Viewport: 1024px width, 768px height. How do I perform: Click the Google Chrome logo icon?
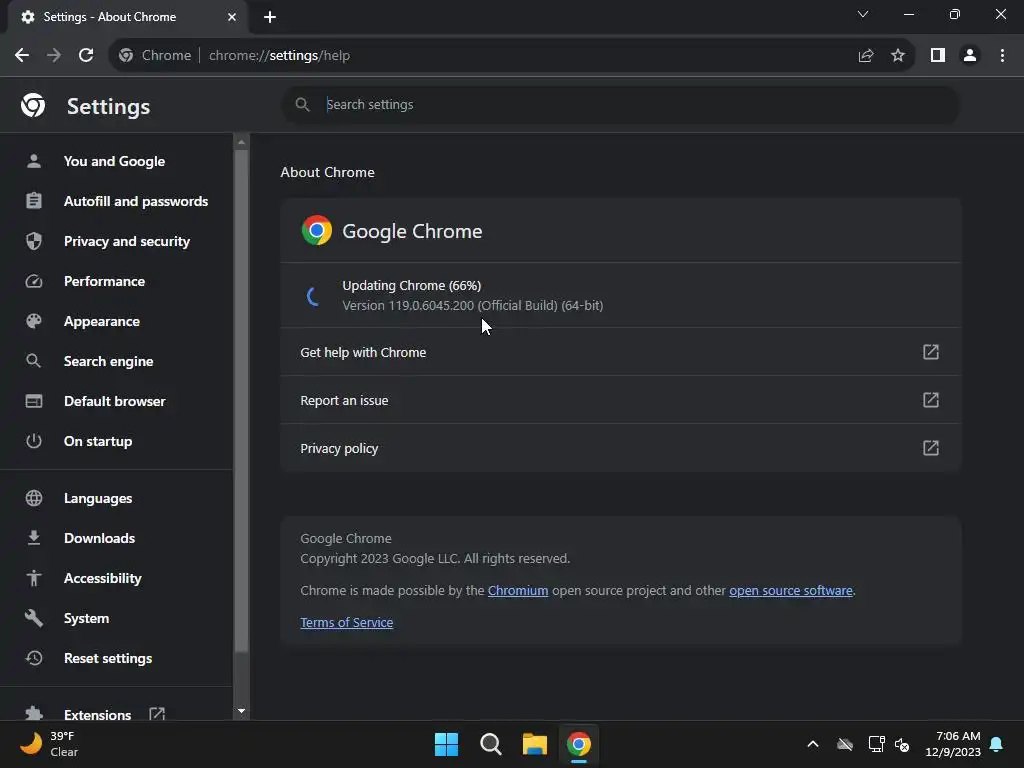[317, 231]
